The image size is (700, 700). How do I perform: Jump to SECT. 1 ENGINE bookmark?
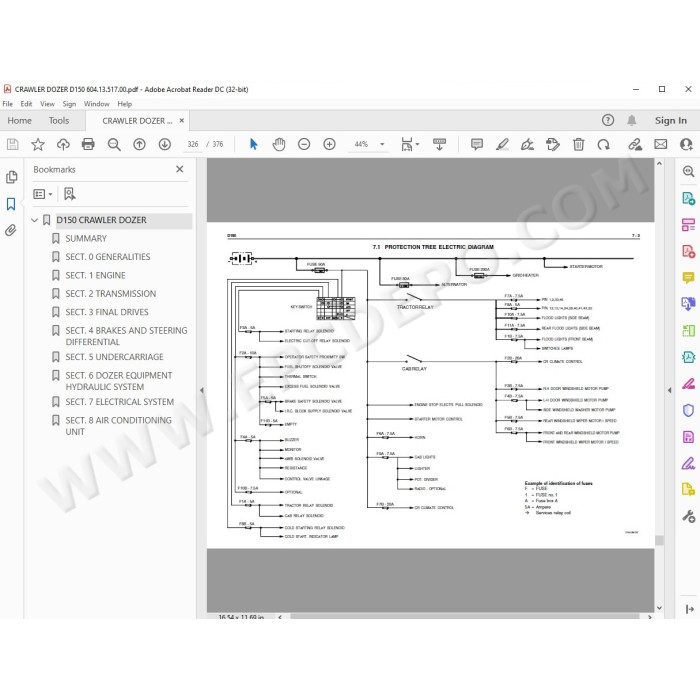click(95, 275)
